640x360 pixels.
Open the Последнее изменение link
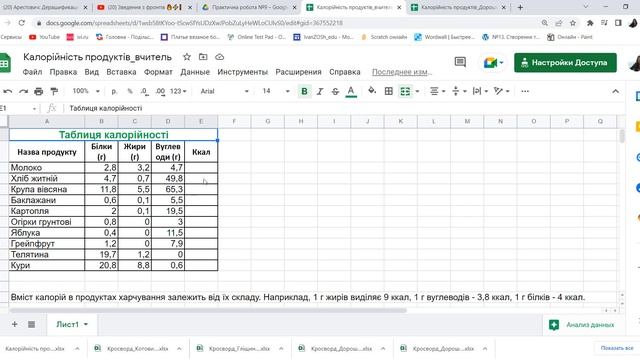pyautogui.click(x=402, y=72)
